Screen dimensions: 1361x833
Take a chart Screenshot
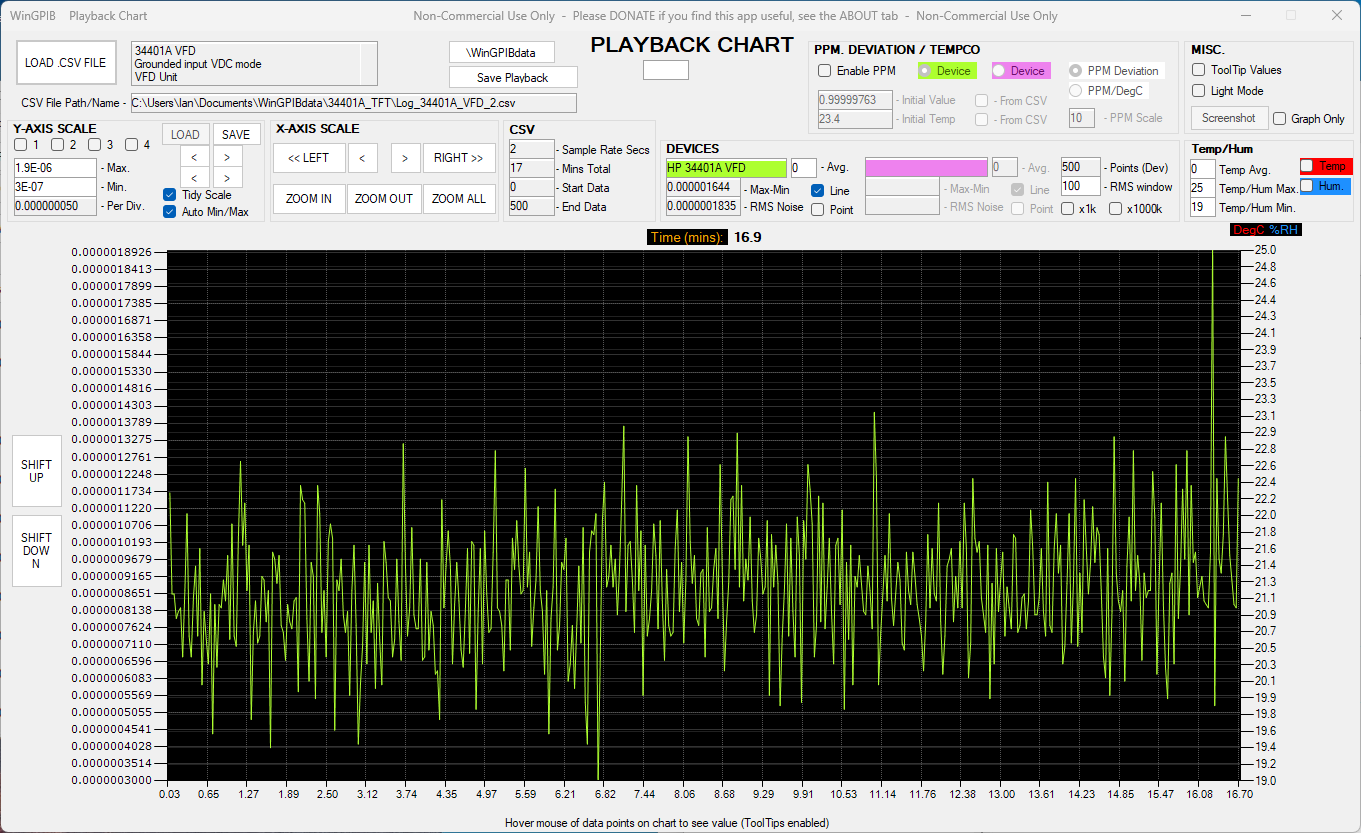point(1229,118)
